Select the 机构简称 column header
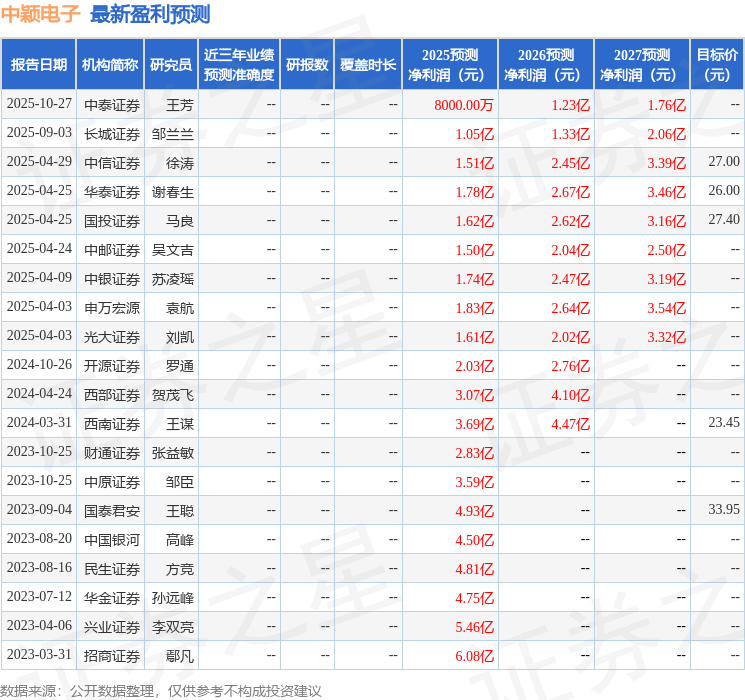Image resolution: width=745 pixels, height=700 pixels. pos(110,64)
